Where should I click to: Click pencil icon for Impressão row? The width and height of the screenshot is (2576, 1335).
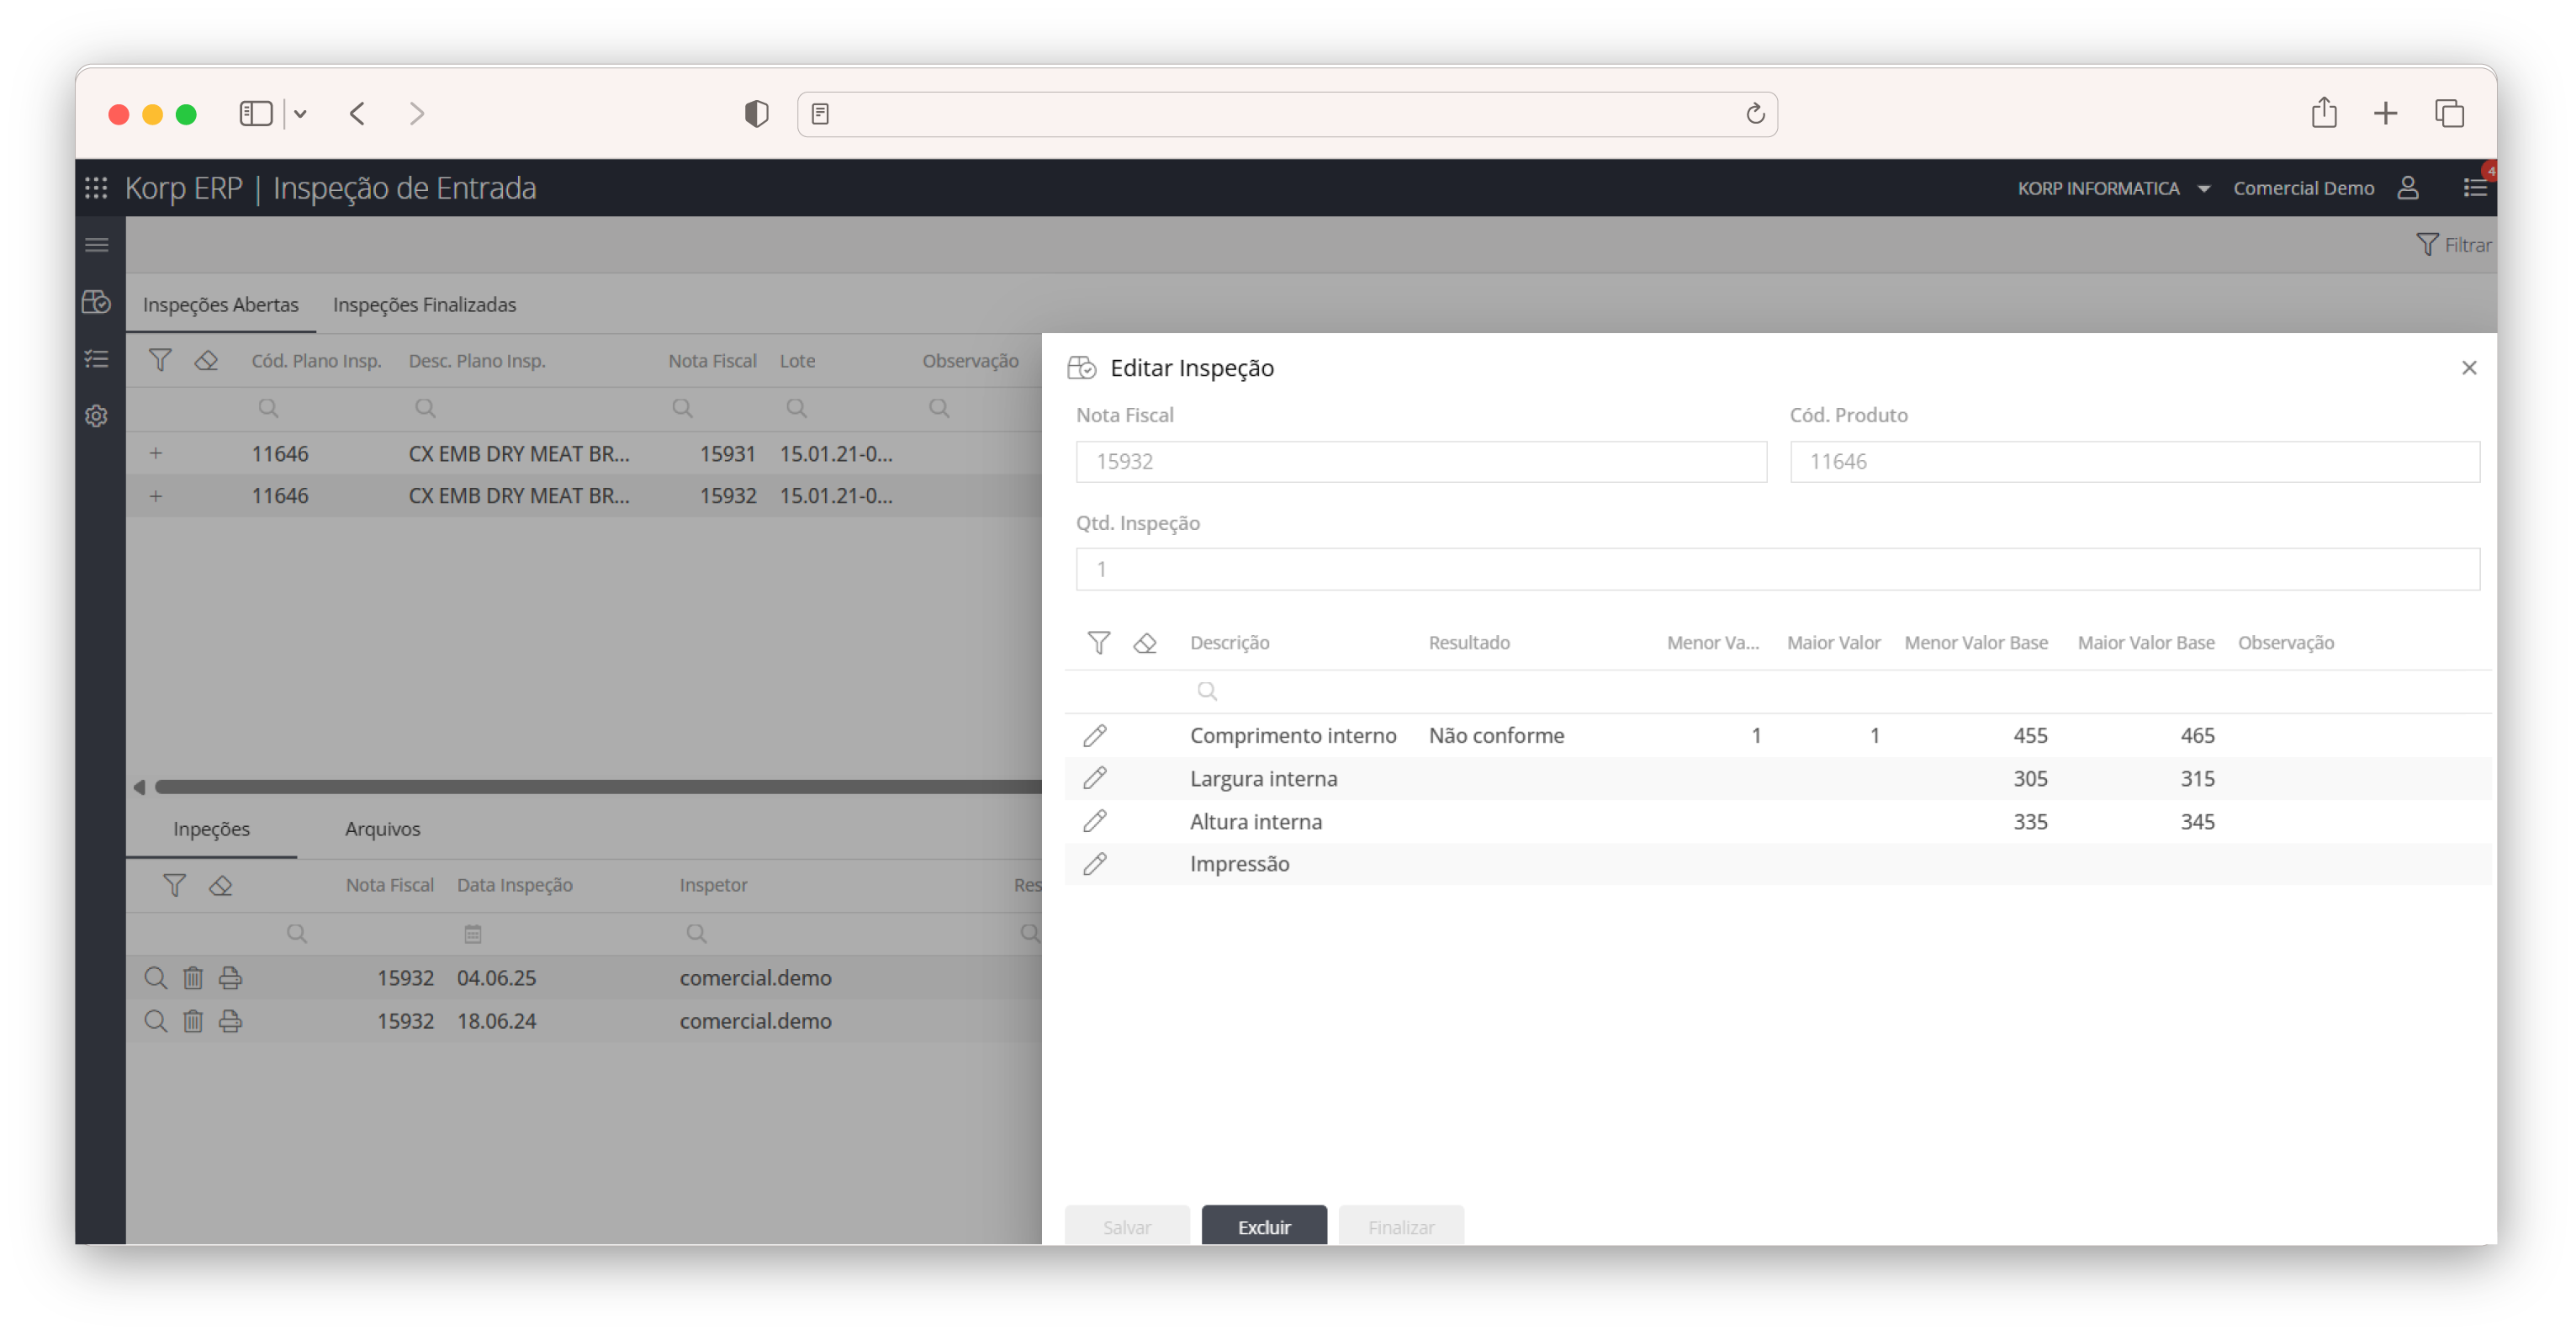click(x=1094, y=864)
